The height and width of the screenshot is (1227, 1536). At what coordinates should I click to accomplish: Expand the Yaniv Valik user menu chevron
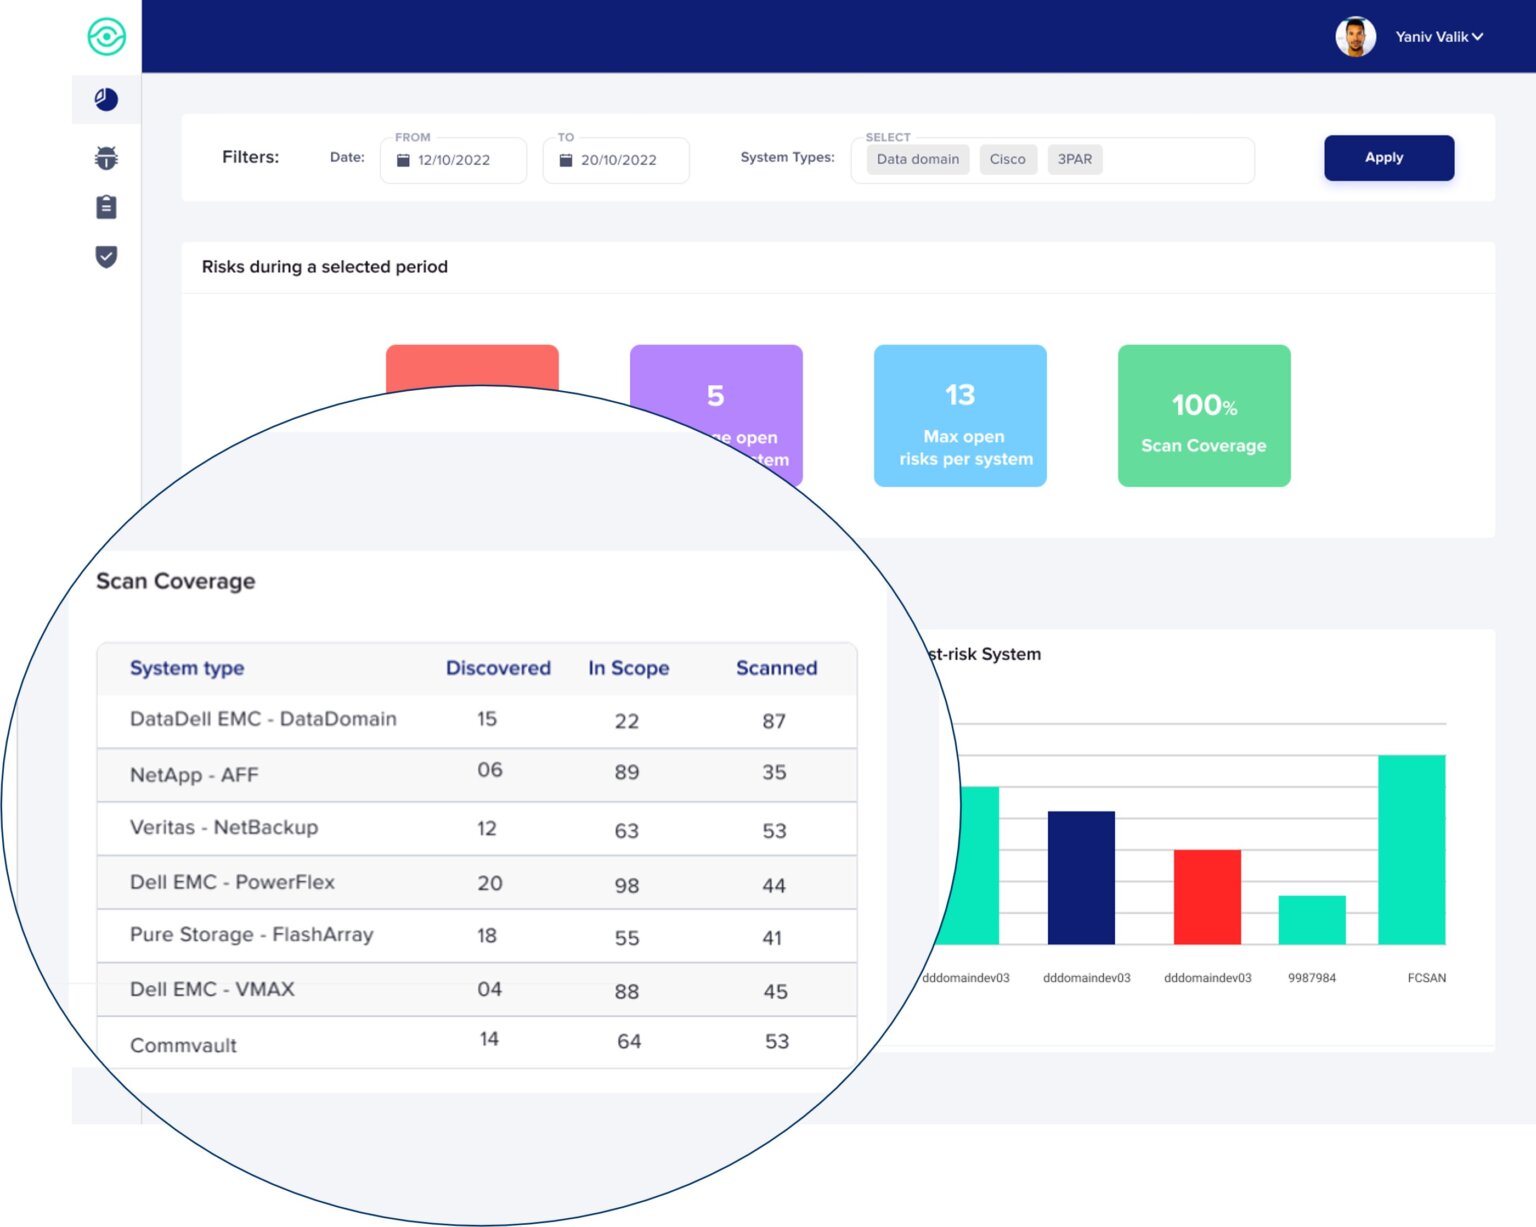pos(1478,37)
